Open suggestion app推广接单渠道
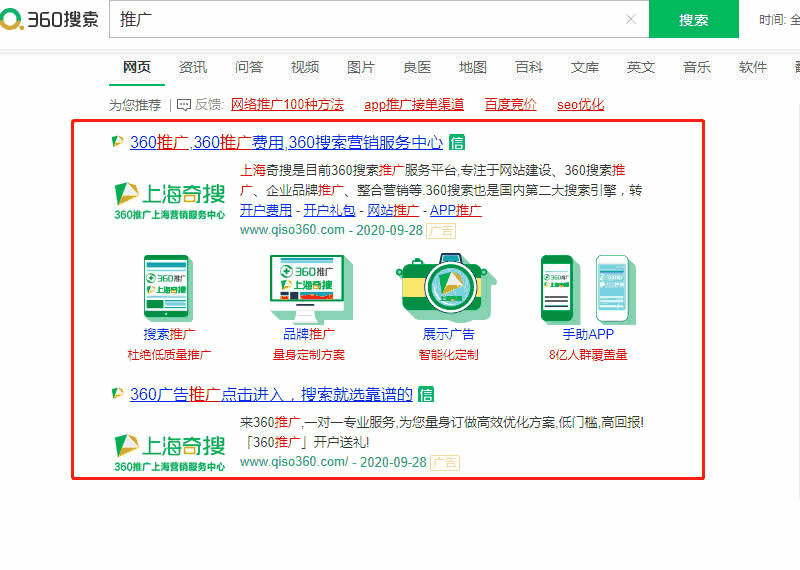 tap(414, 105)
